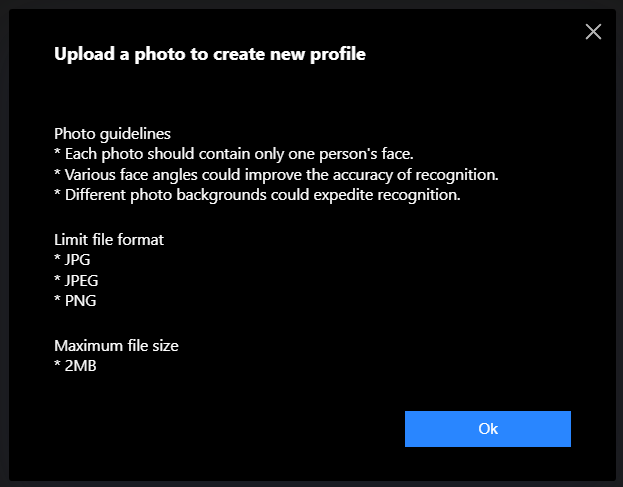This screenshot has height=487, width=623.
Task: Select the Limit file format heading
Action: click(x=108, y=239)
